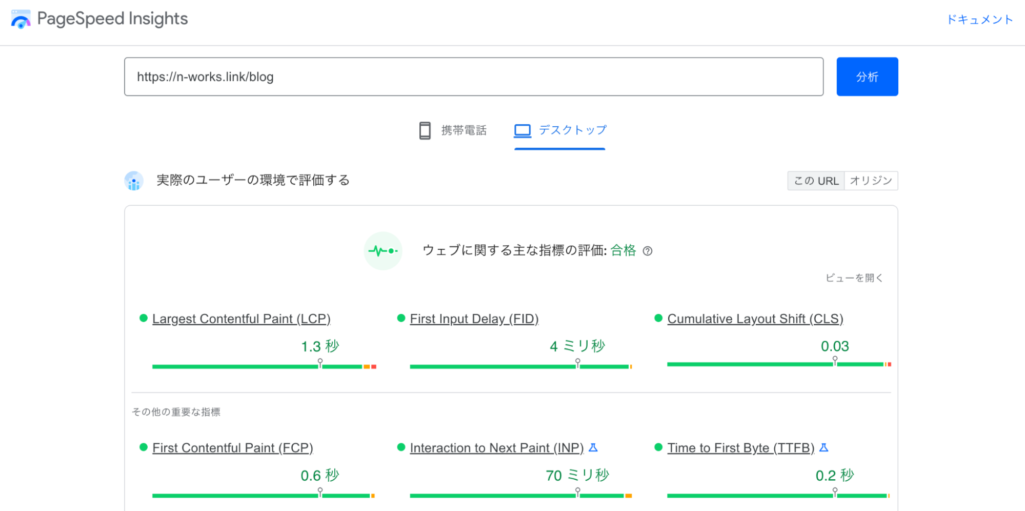The height and width of the screenshot is (511, 1025).
Task: Click the 1.3 秒 LCP value
Action: point(320,346)
